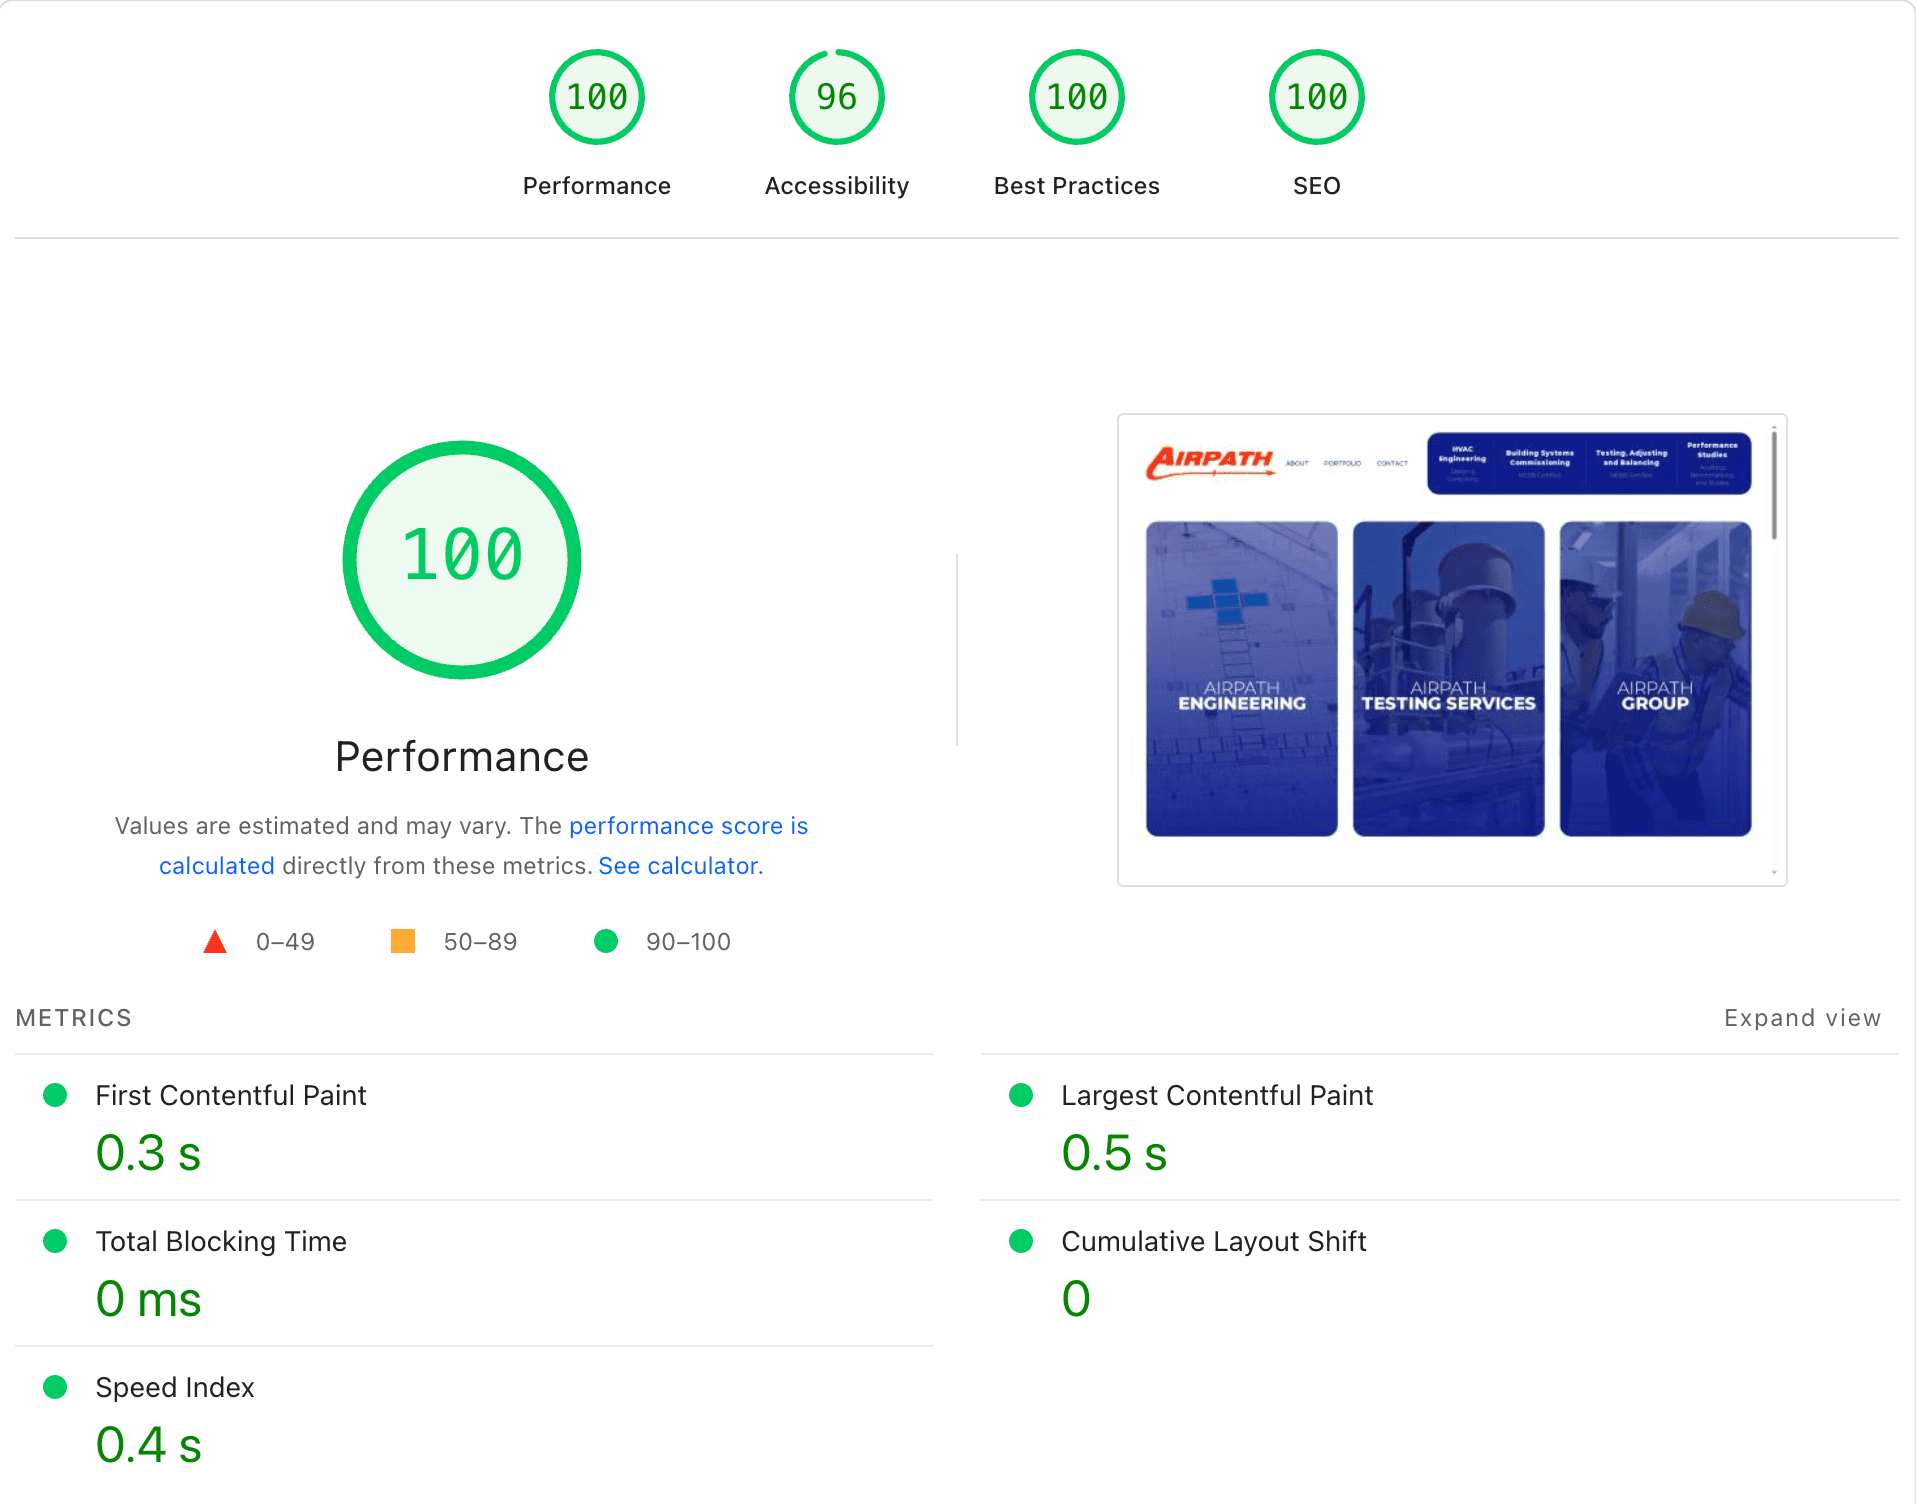Viewport: 1916px width, 1504px height.
Task: Click Expand view in the metrics section
Action: (1802, 1018)
